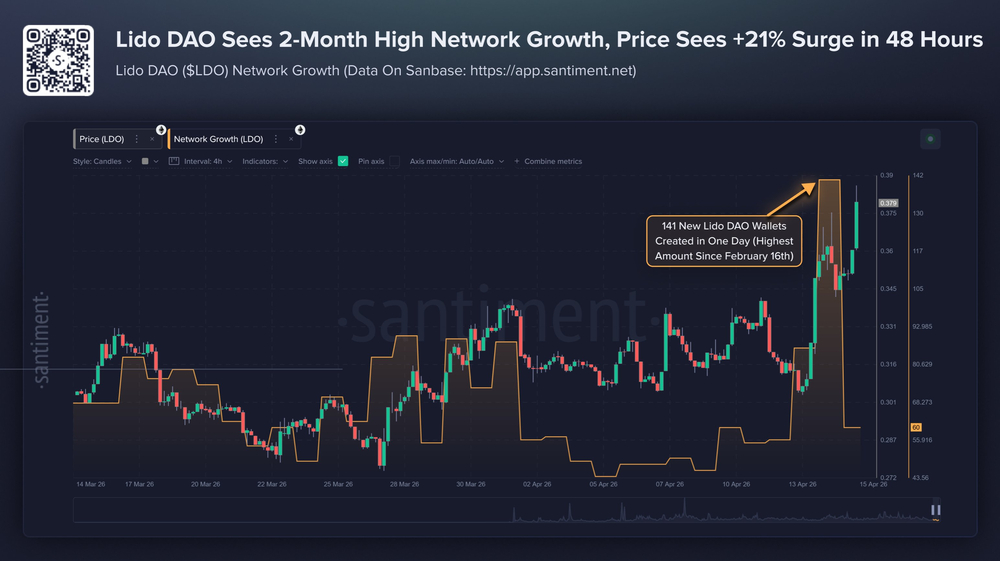Disable the Show axis checkbox
Viewport: 1000px width, 561px height.
coord(343,161)
